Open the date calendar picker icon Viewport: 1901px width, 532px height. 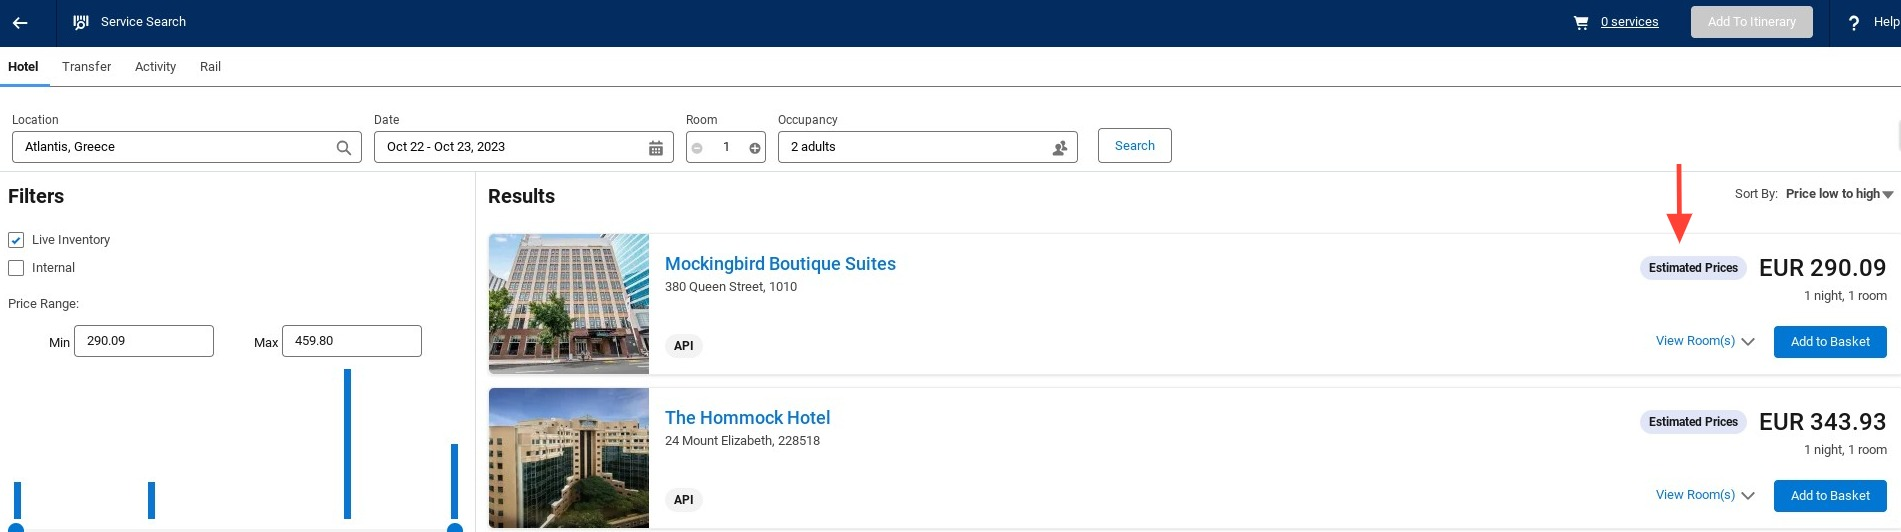pos(656,148)
